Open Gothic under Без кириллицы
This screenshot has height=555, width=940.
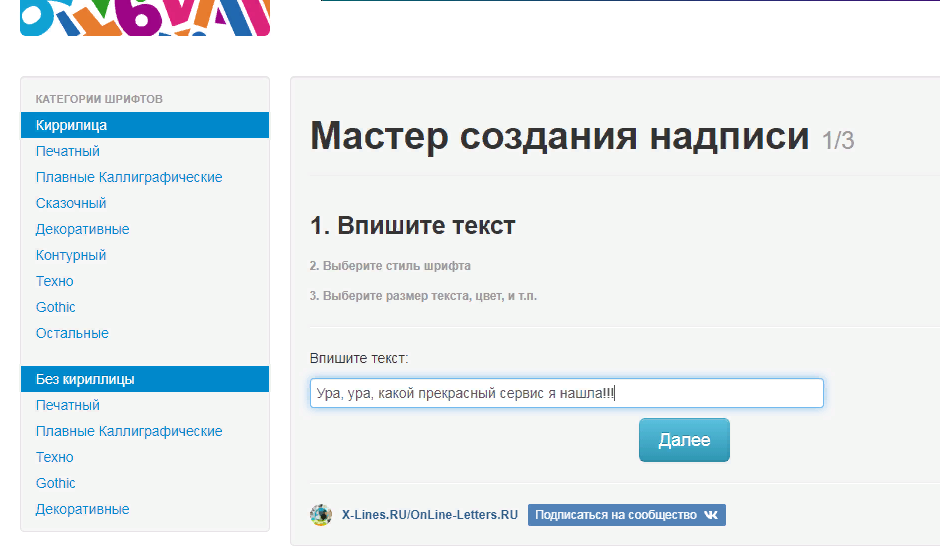point(56,483)
